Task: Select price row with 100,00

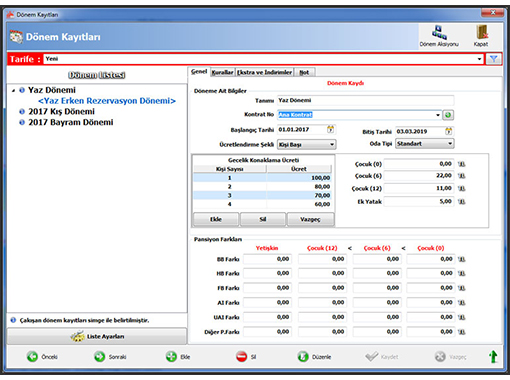Action: coord(263,178)
